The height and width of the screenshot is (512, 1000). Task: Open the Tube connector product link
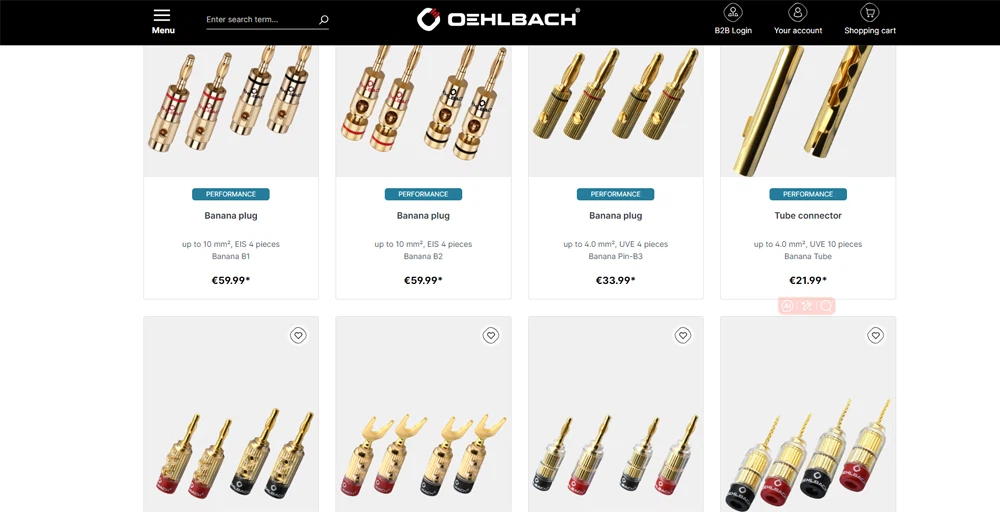pyautogui.click(x=808, y=216)
